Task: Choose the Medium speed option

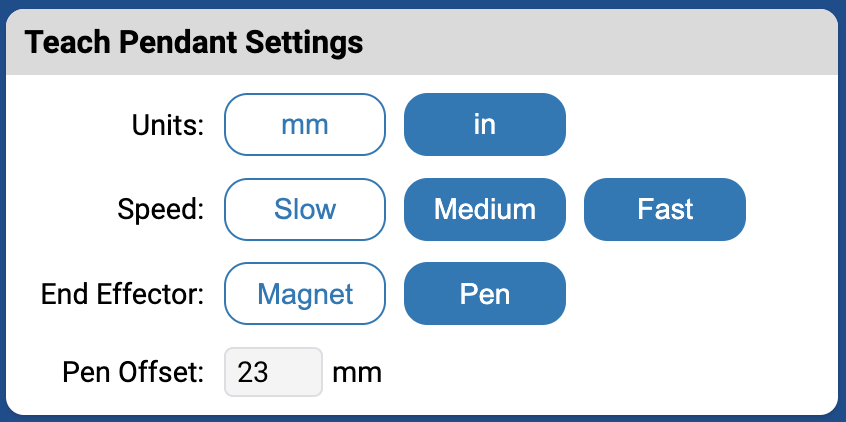Action: coord(485,209)
